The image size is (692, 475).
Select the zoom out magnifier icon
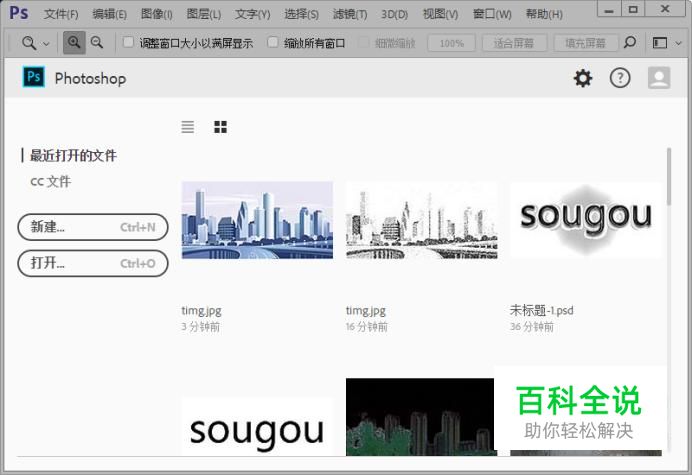pyautogui.click(x=97, y=43)
